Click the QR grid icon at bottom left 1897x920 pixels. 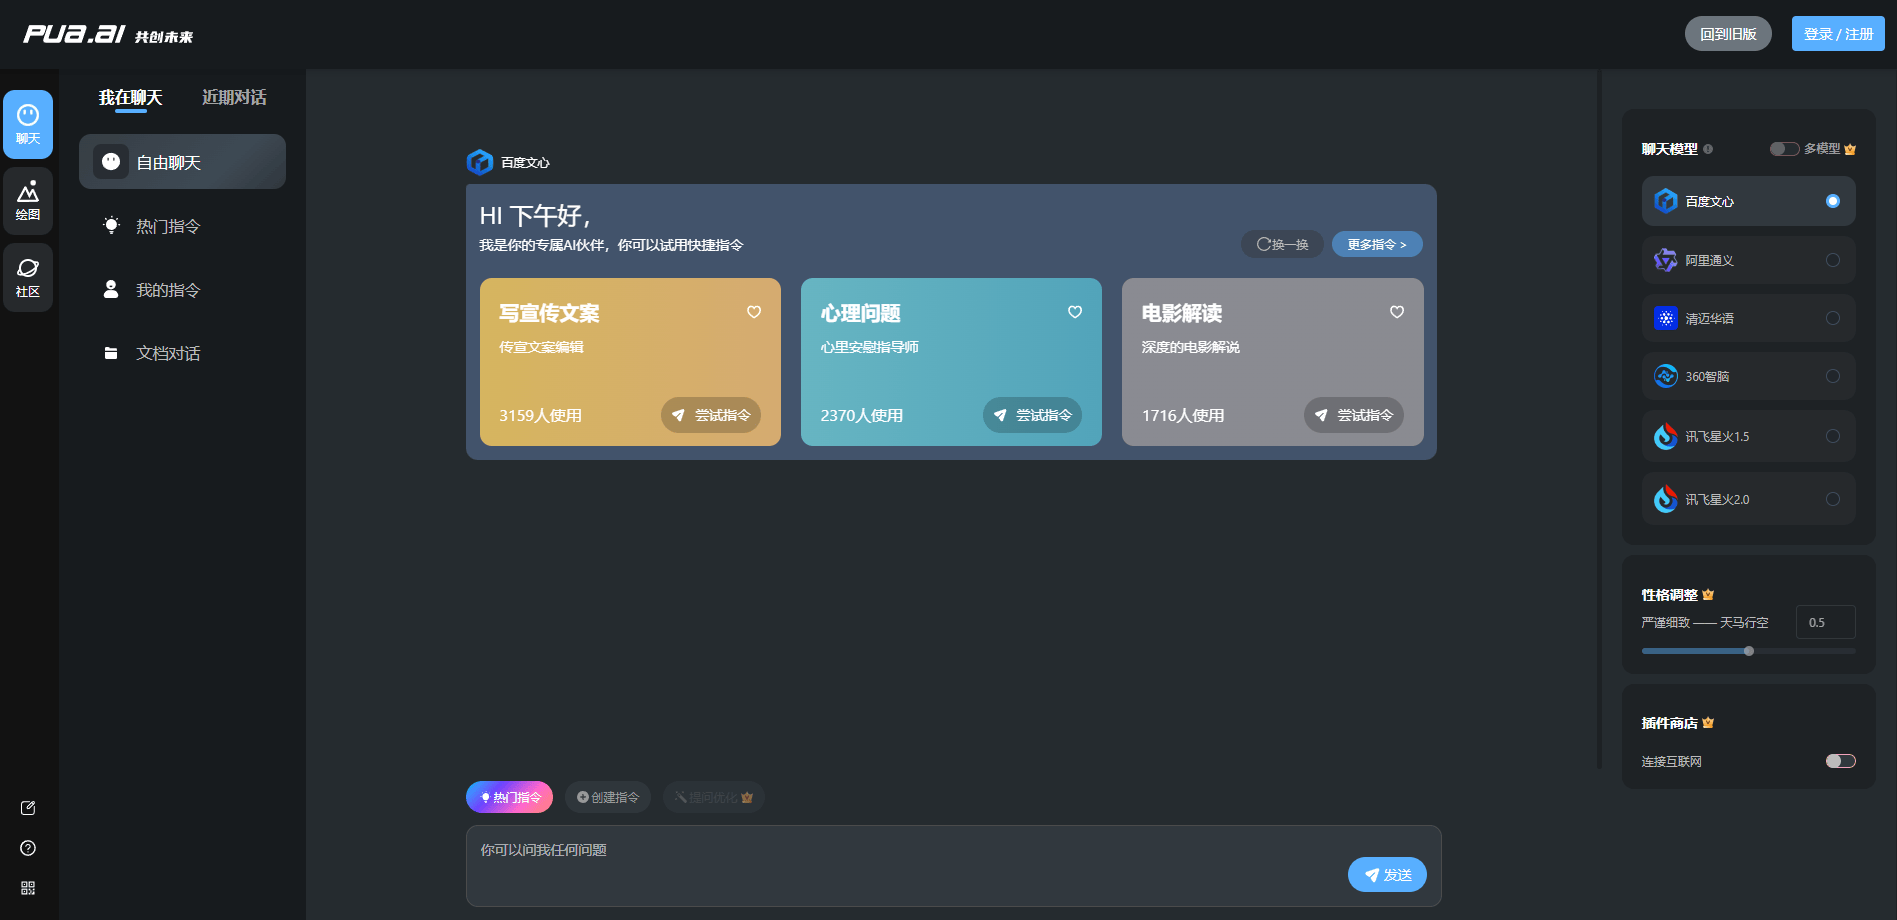pyautogui.click(x=28, y=888)
